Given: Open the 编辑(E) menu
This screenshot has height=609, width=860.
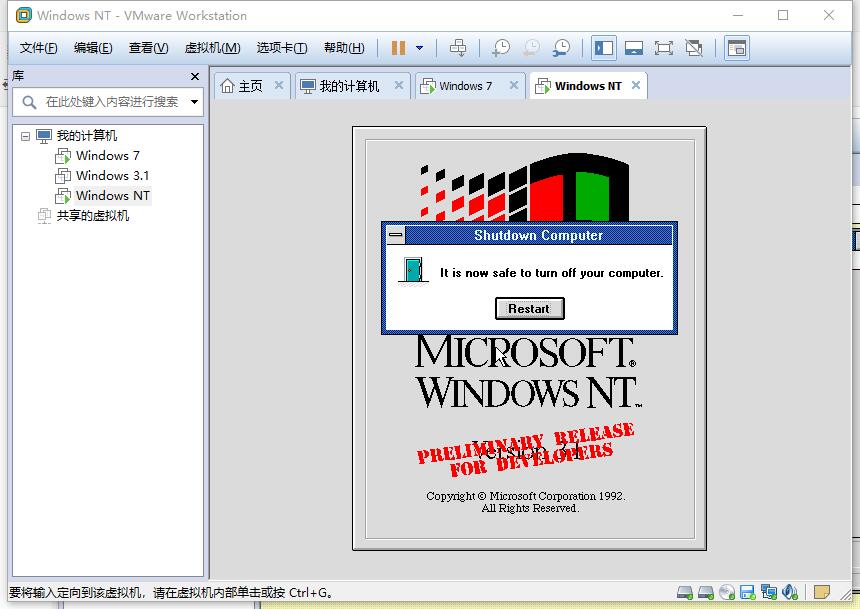Looking at the screenshot, I should [93, 48].
